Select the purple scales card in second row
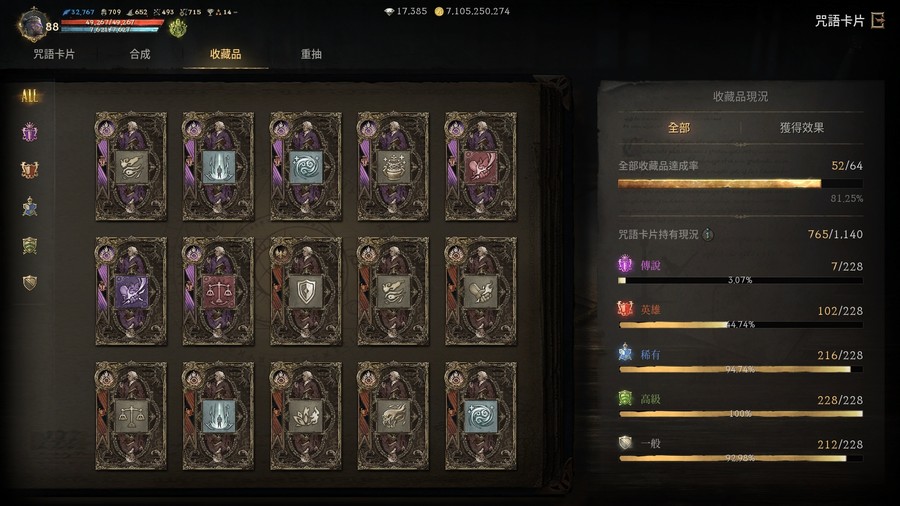The width and height of the screenshot is (900, 506). 219,291
